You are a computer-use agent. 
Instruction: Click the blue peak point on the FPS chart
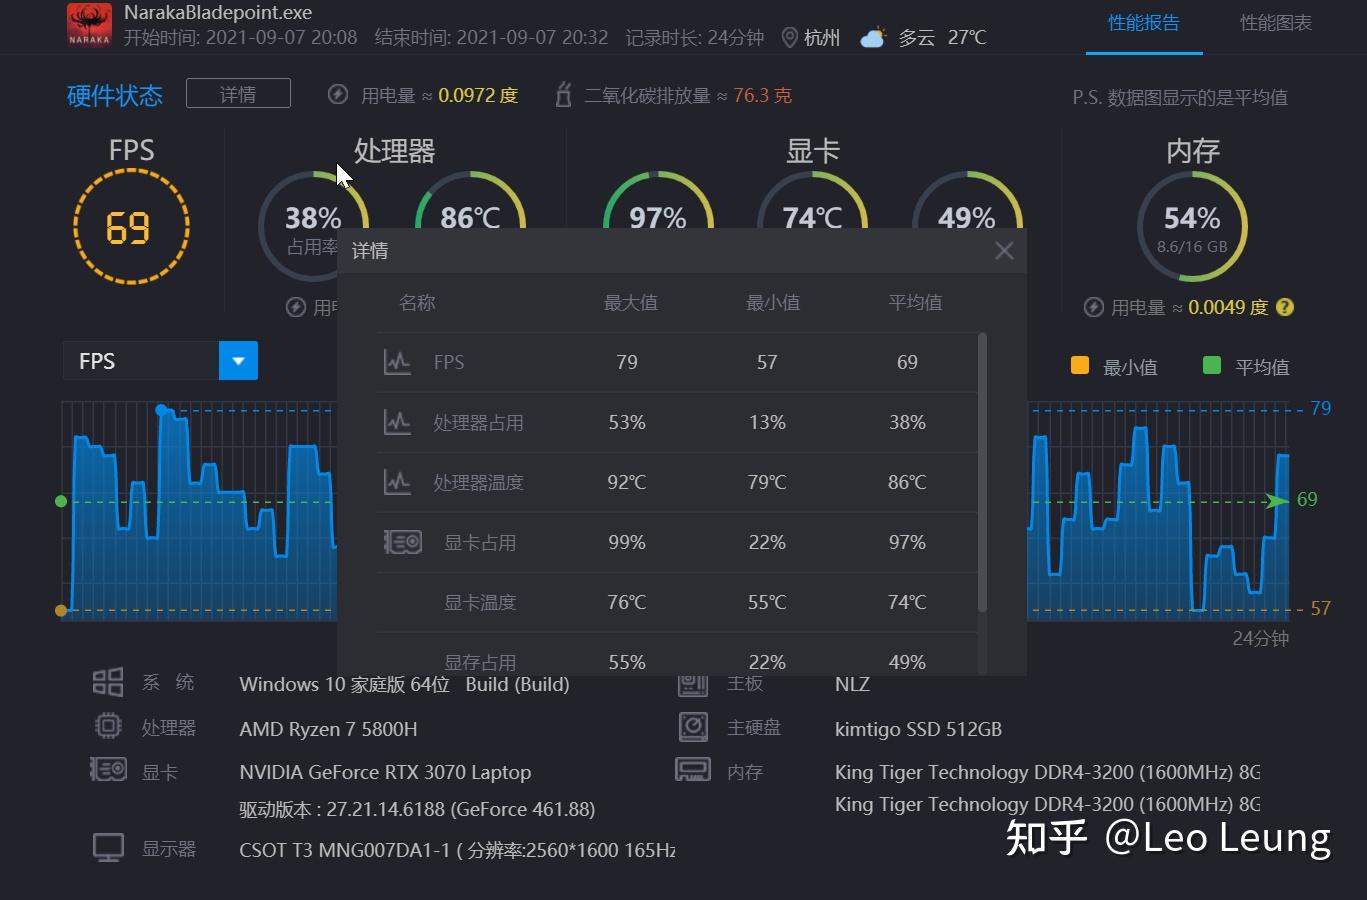click(x=161, y=410)
